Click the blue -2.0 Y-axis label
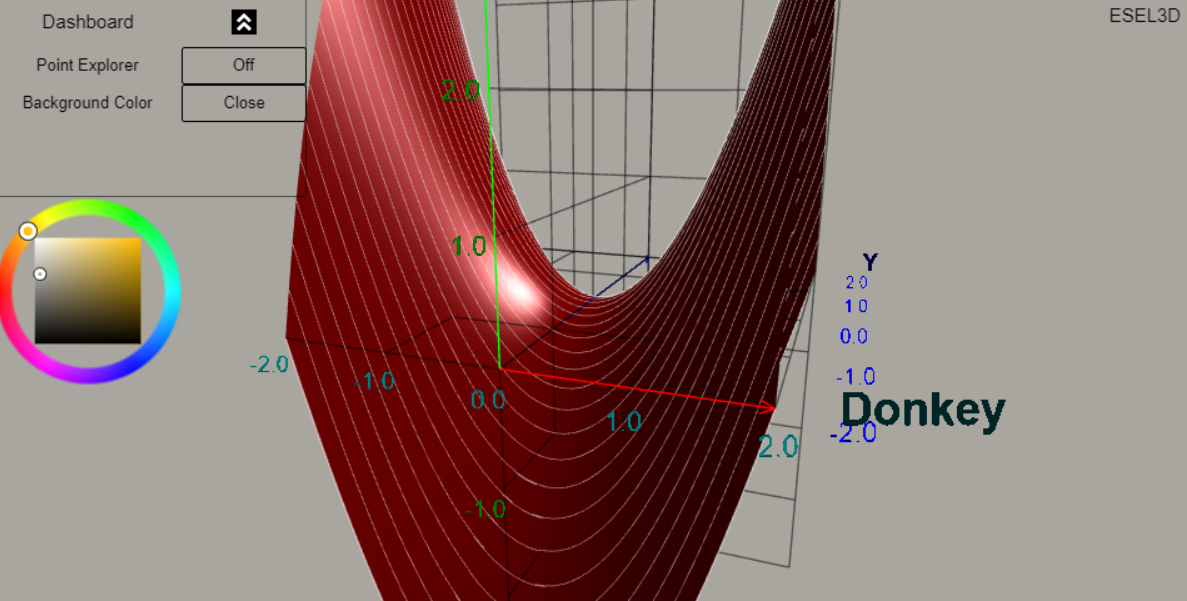Image resolution: width=1187 pixels, height=601 pixels. click(x=854, y=434)
